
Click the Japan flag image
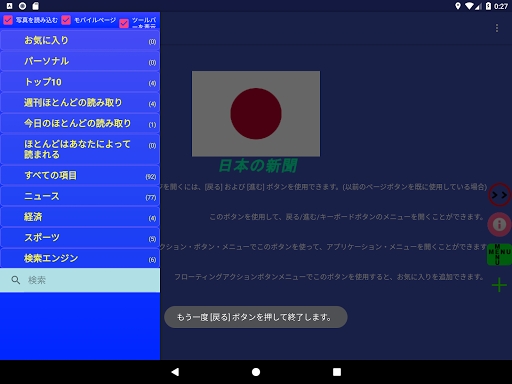(x=256, y=114)
